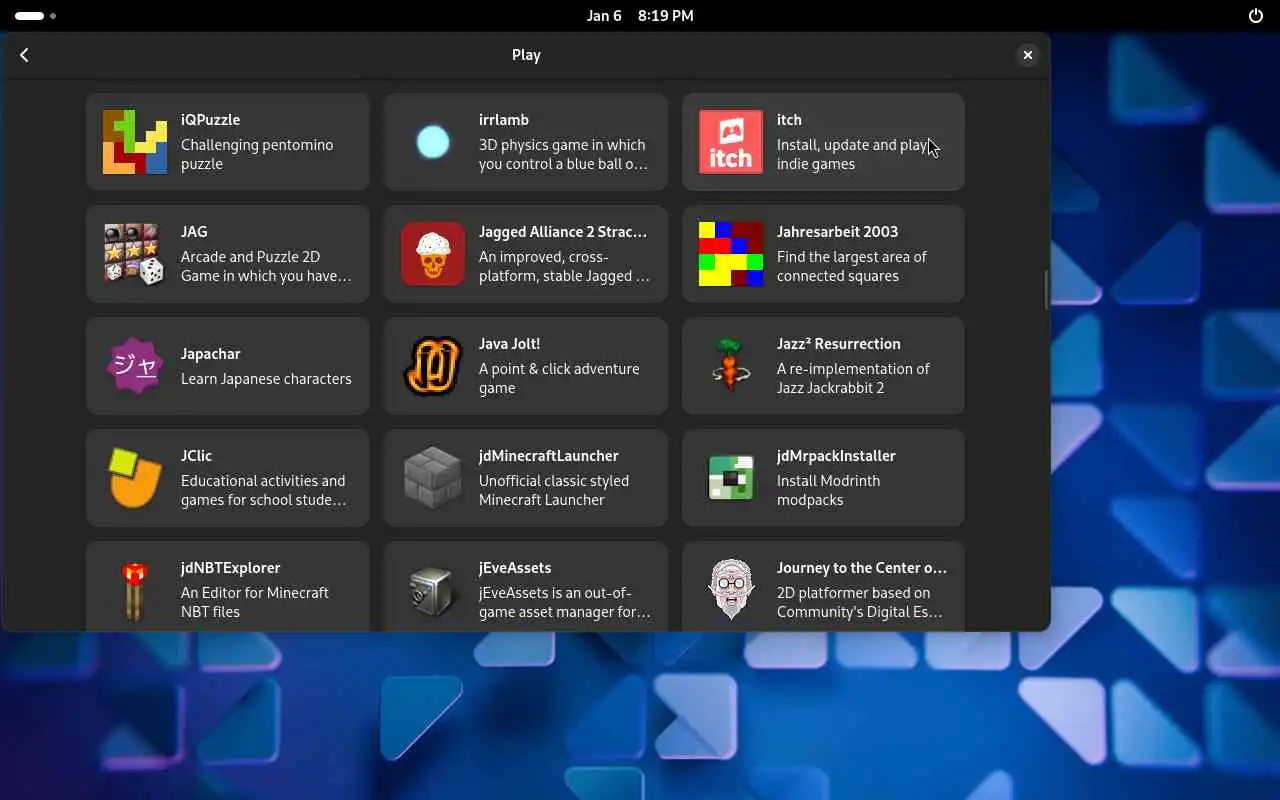
Task: Click the JAG dice and balls icon
Action: (x=134, y=254)
